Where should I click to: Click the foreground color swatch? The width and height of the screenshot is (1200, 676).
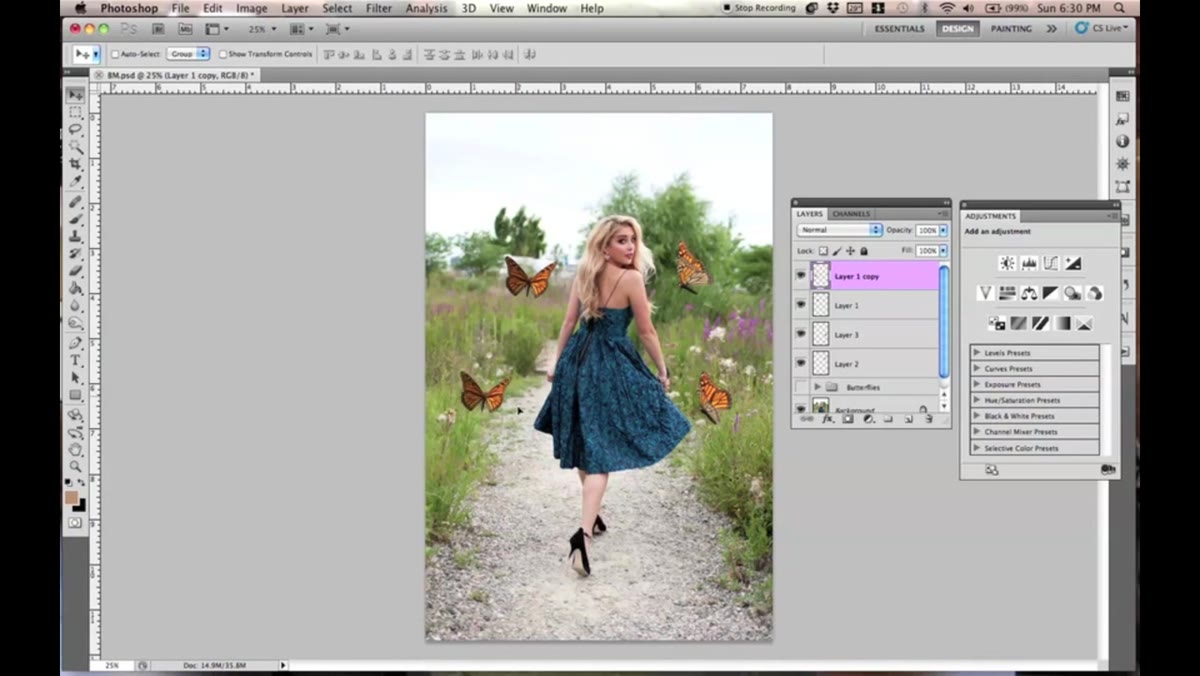click(71, 497)
